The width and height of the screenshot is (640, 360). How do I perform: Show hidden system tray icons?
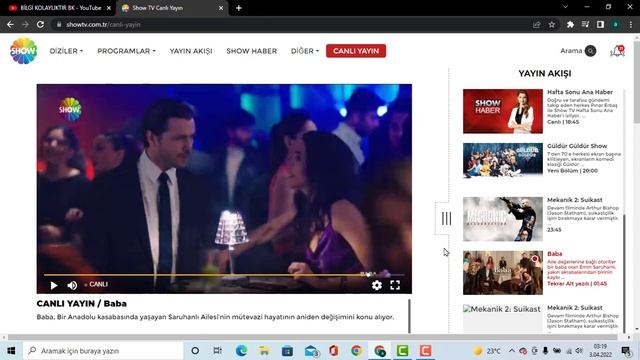click(x=511, y=351)
